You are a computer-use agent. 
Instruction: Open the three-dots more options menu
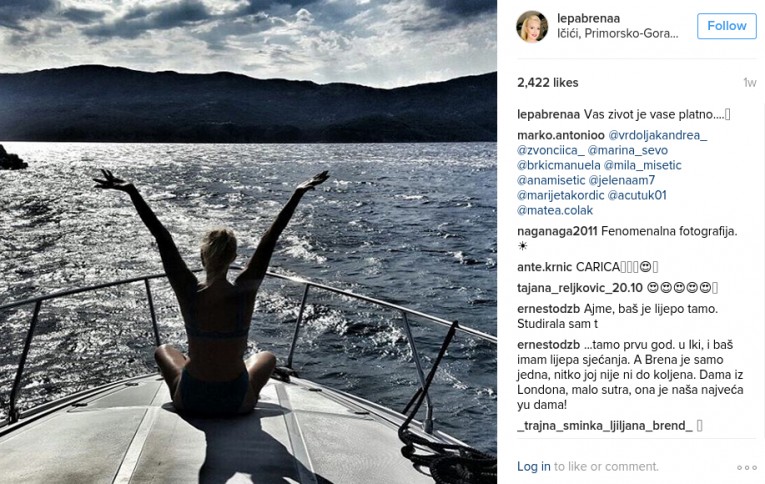[x=747, y=467]
